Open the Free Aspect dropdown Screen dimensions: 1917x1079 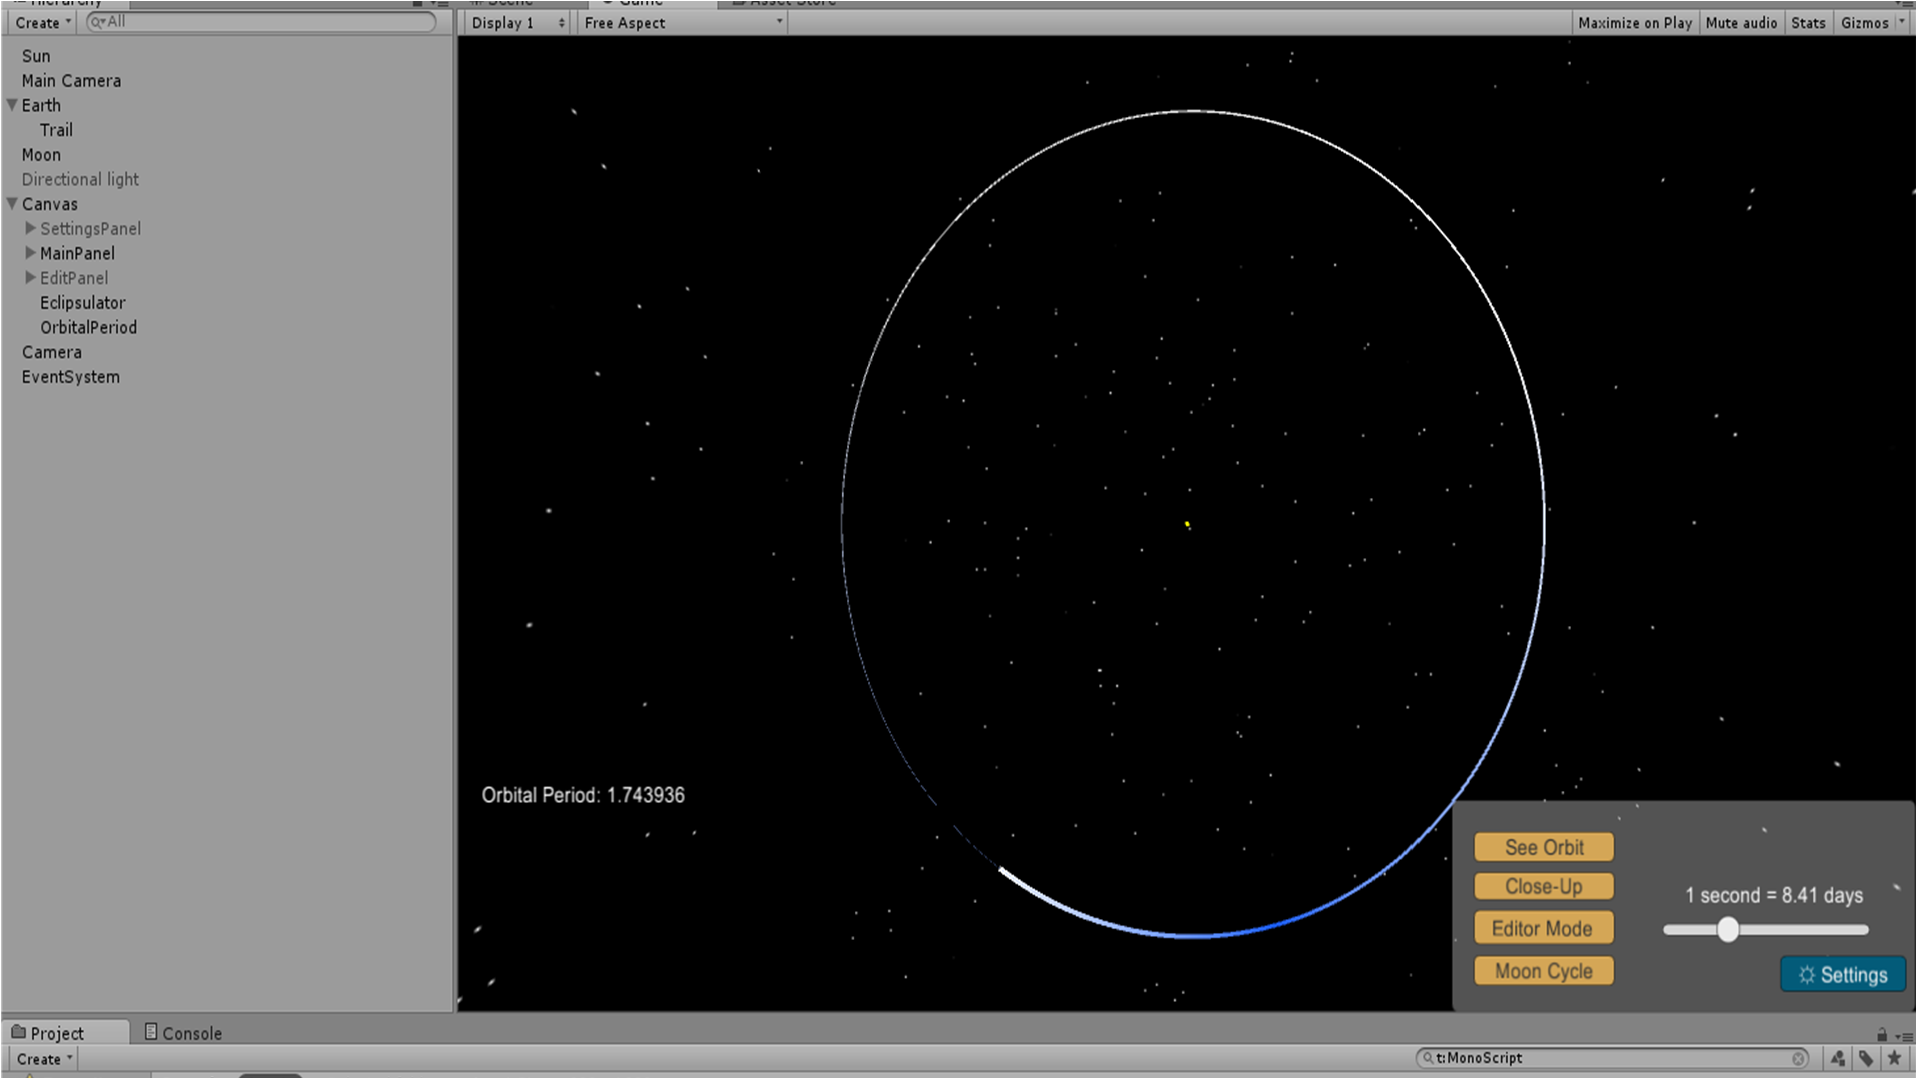tap(683, 22)
